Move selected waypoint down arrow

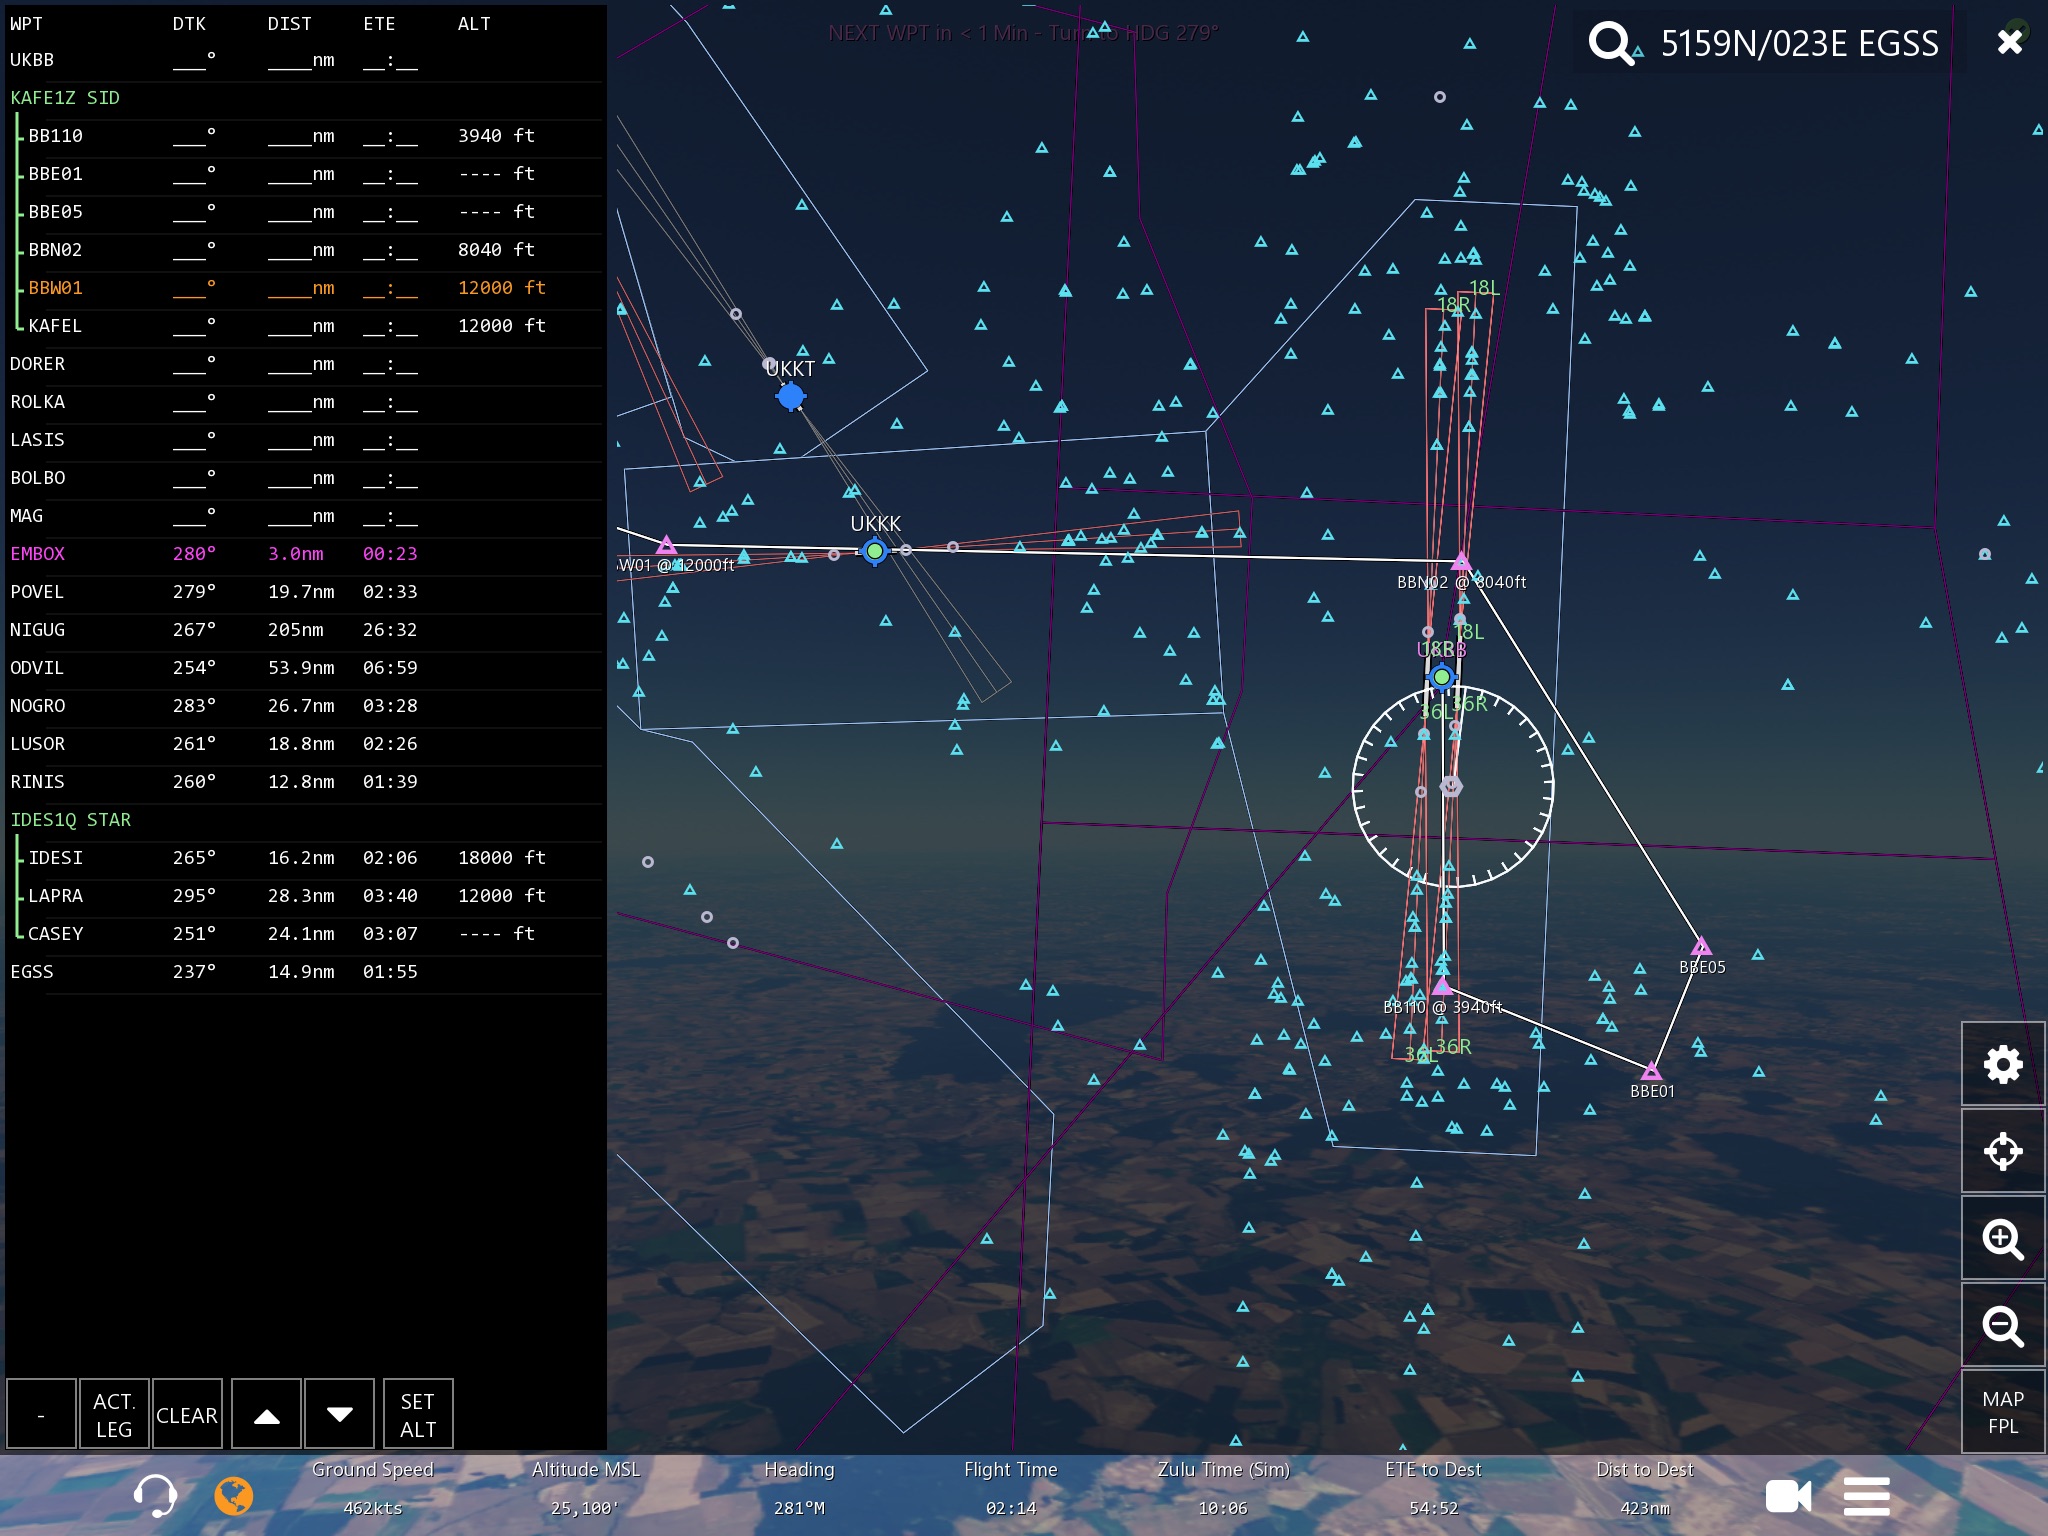click(x=339, y=1414)
